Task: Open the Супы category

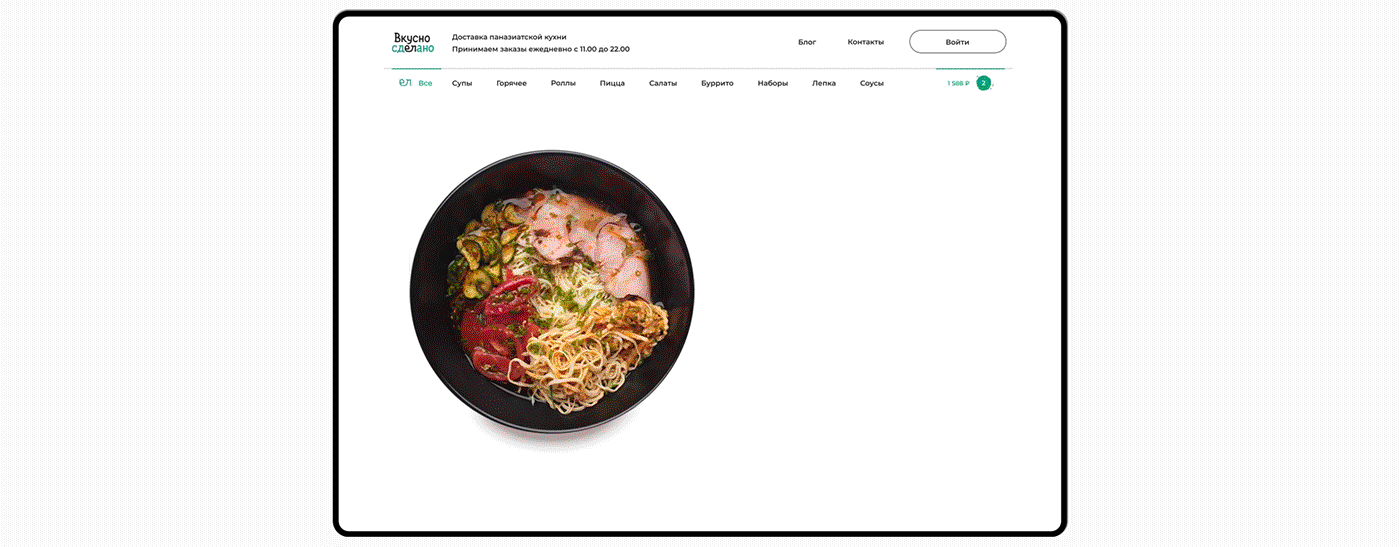Action: 462,83
